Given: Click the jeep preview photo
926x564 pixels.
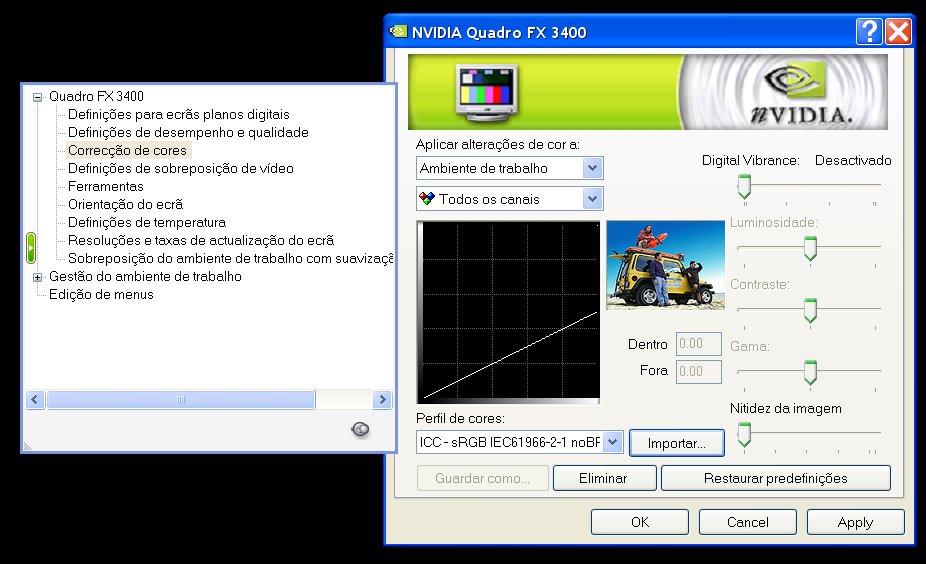Looking at the screenshot, I should point(666,265).
